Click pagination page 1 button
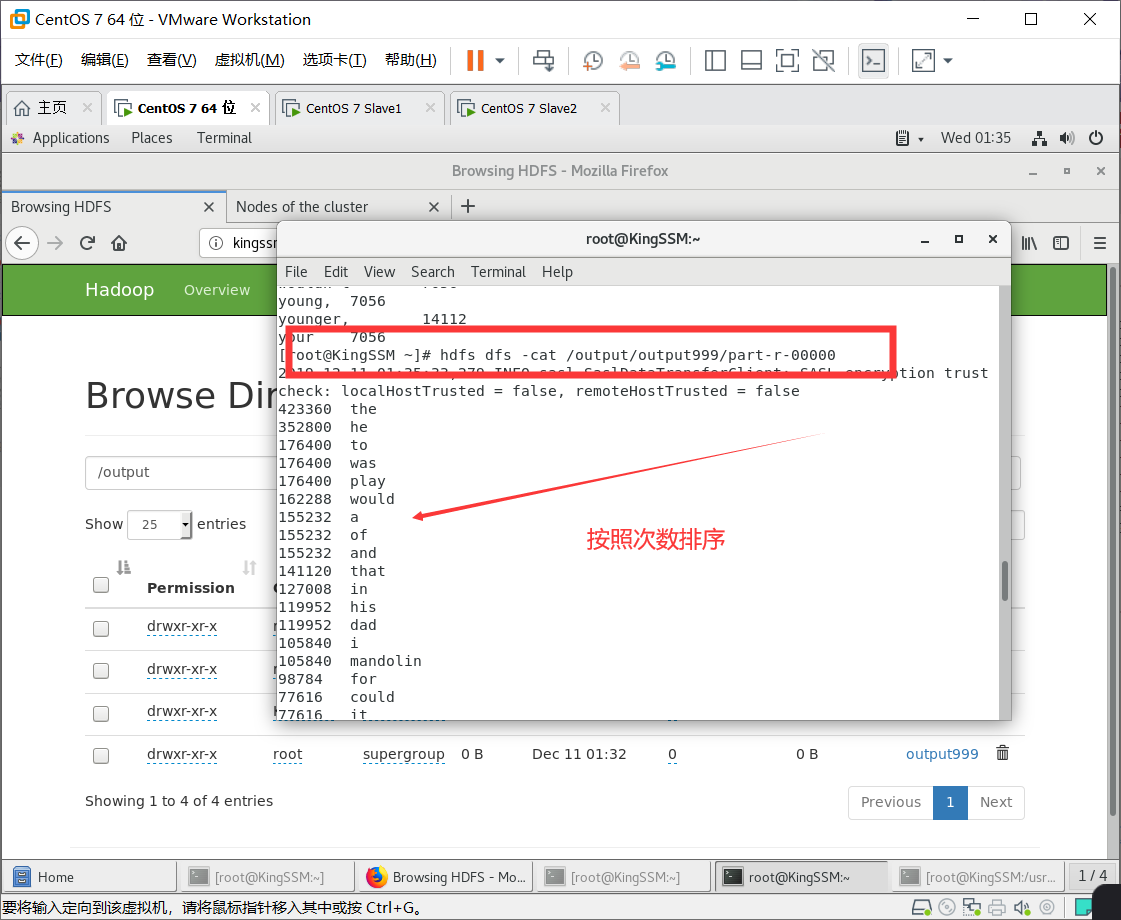Viewport: 1121px width, 920px height. [950, 802]
